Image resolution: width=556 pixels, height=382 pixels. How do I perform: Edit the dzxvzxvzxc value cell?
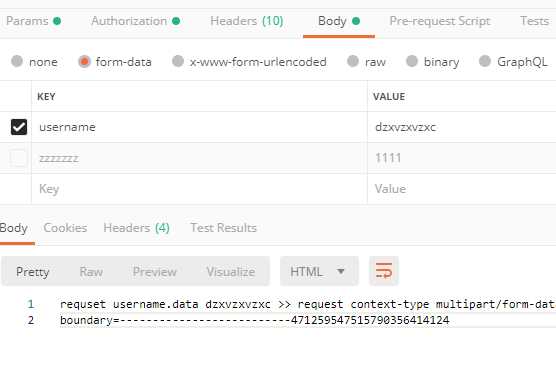pyautogui.click(x=462, y=127)
